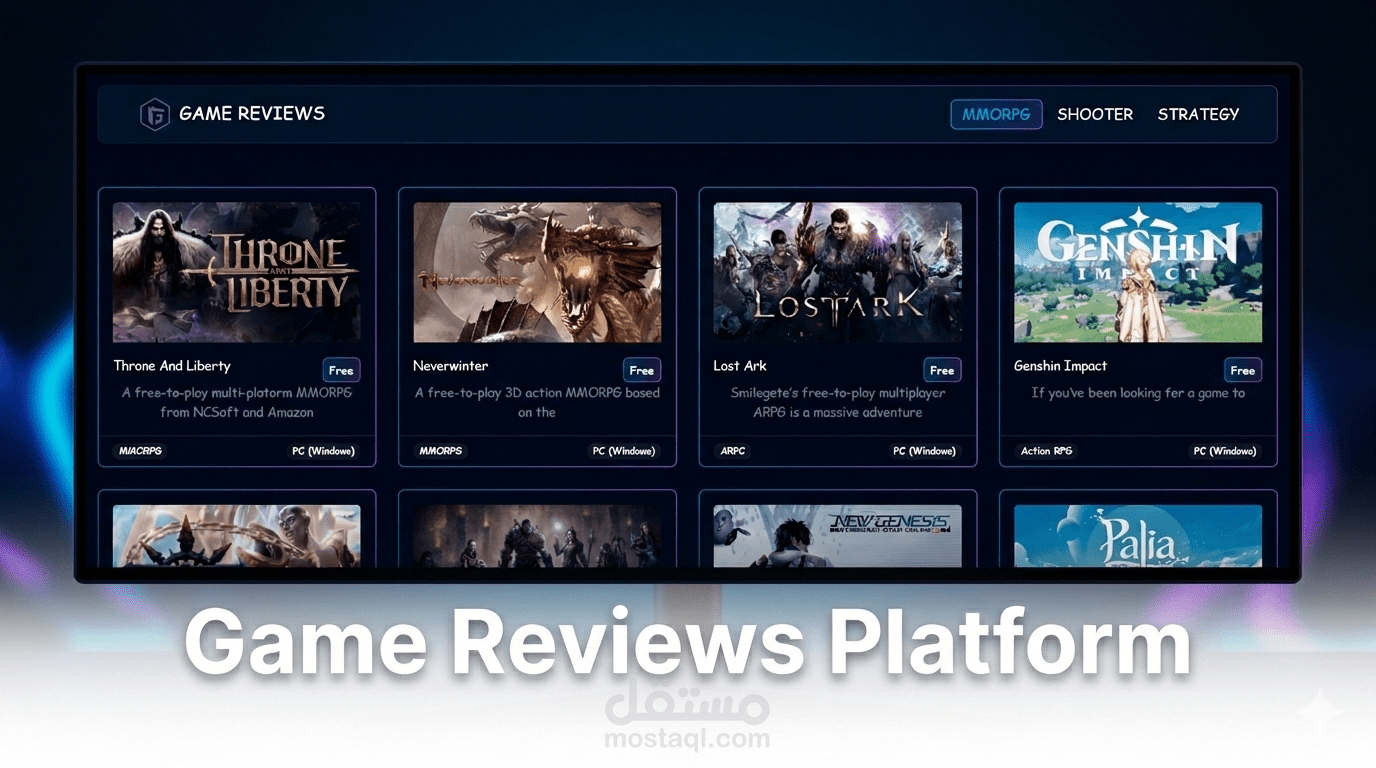Click the ARPG genre tag on Lost Ark

[733, 451]
